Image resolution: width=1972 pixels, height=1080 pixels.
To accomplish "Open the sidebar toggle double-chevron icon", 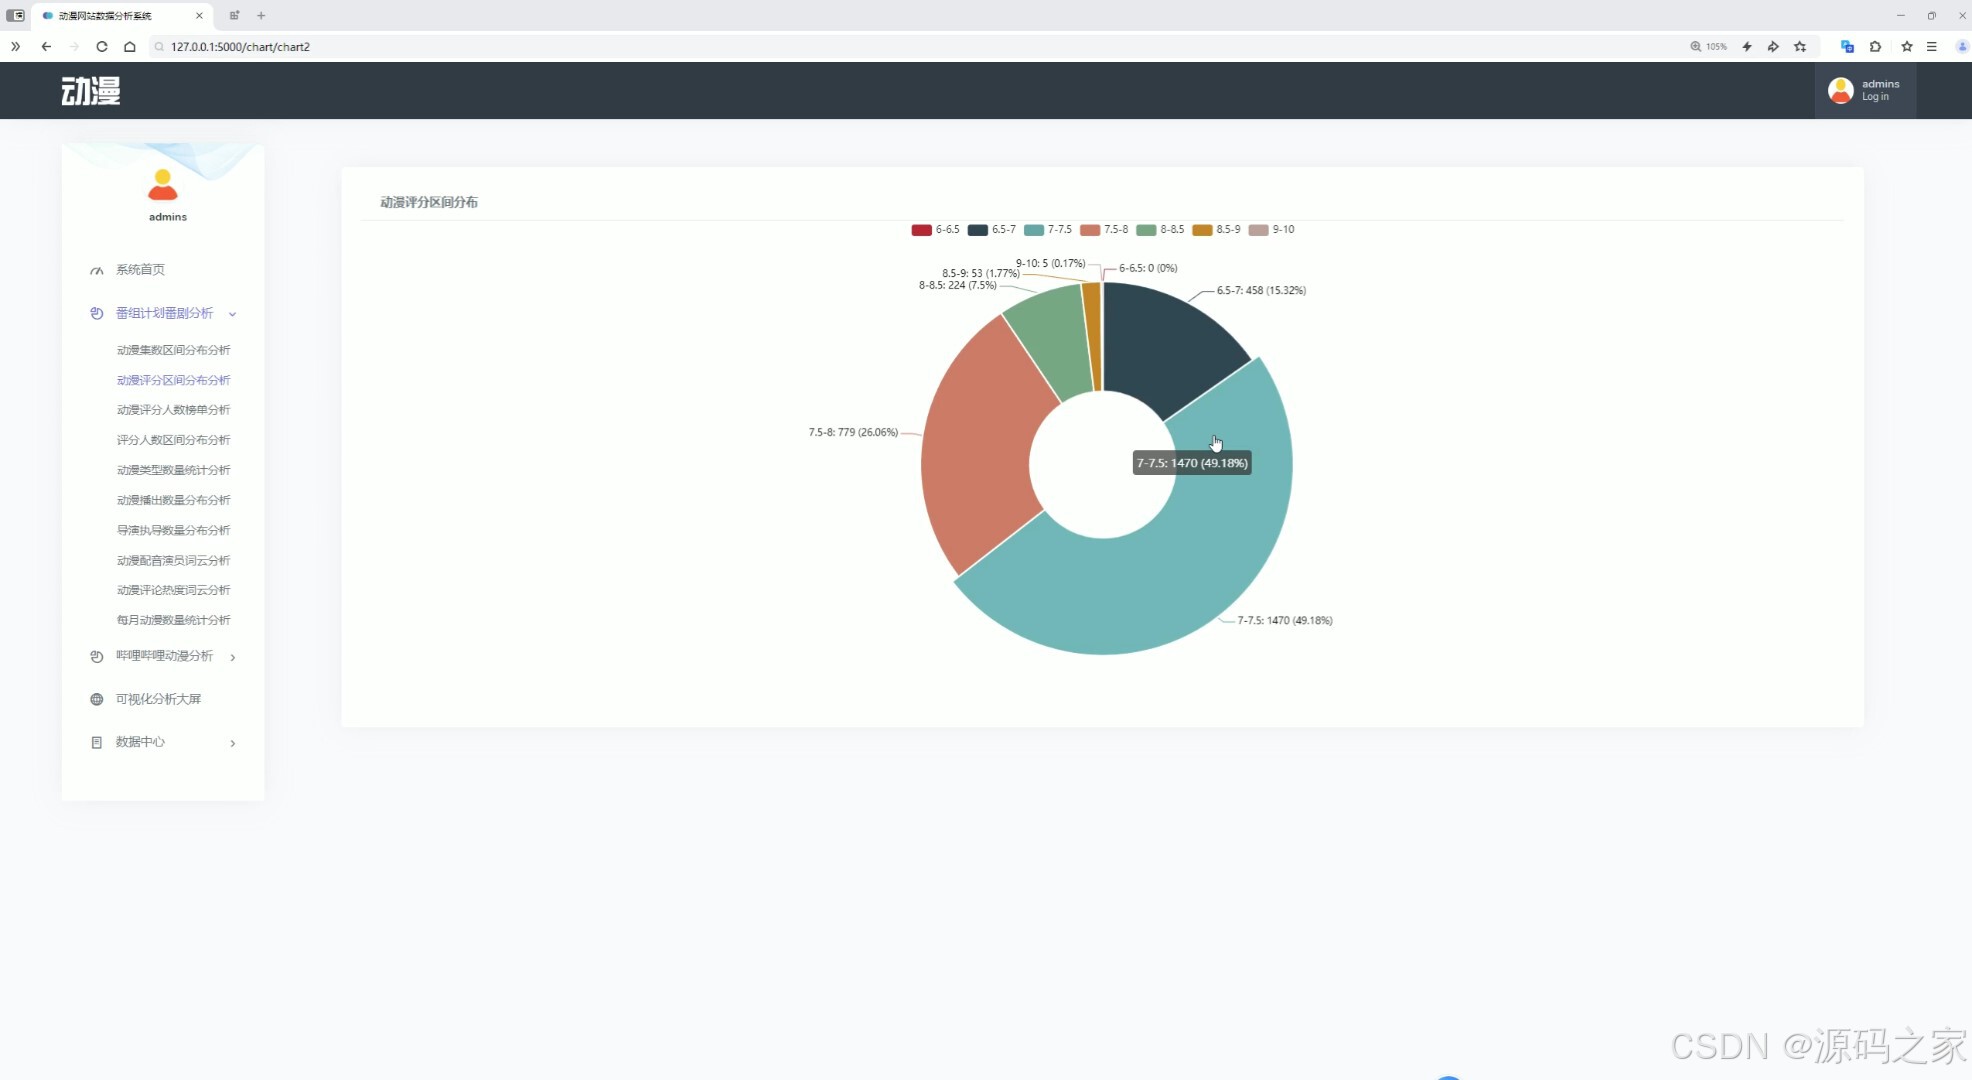I will [x=15, y=47].
